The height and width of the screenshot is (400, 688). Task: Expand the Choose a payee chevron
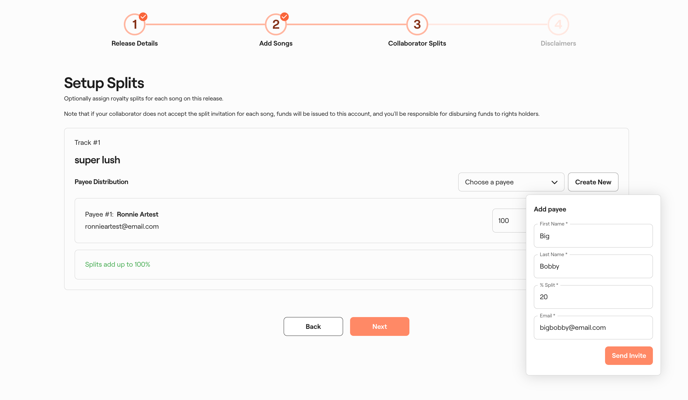click(554, 182)
